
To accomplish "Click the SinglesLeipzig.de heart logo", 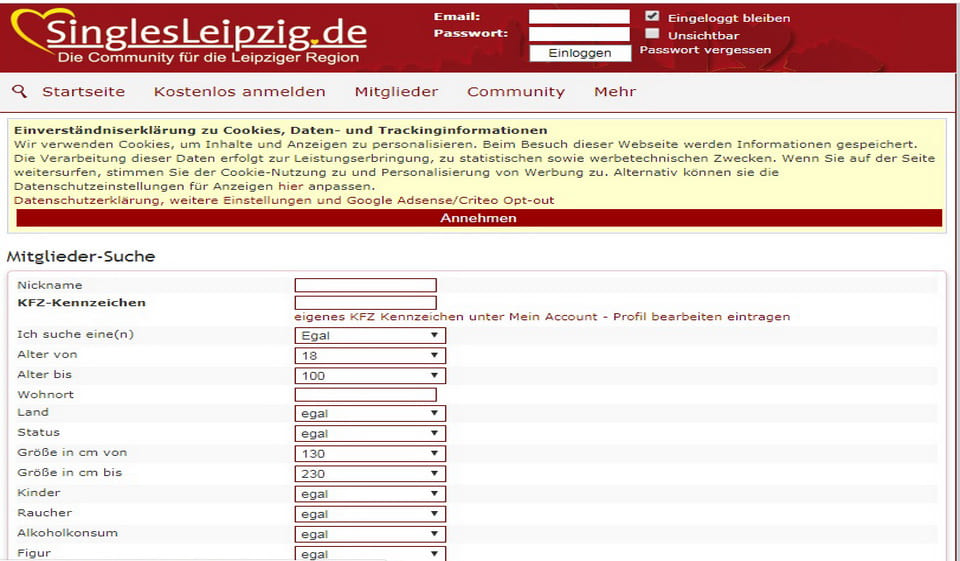I will (x=190, y=36).
